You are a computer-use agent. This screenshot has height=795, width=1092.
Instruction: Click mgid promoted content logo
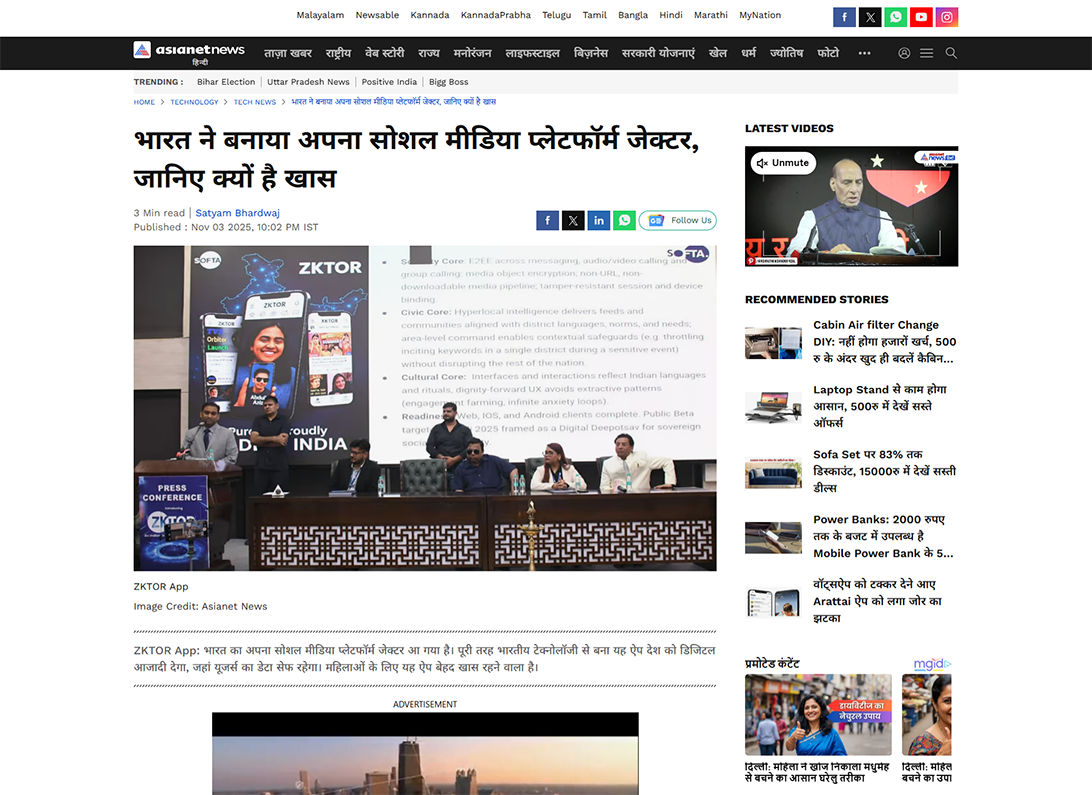click(x=932, y=664)
